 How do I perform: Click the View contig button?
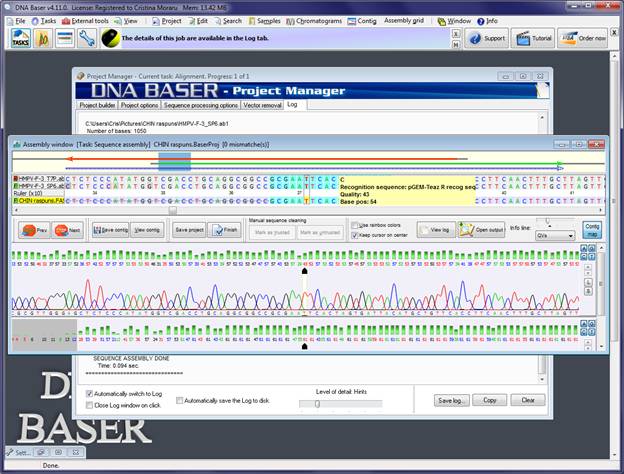point(147,230)
